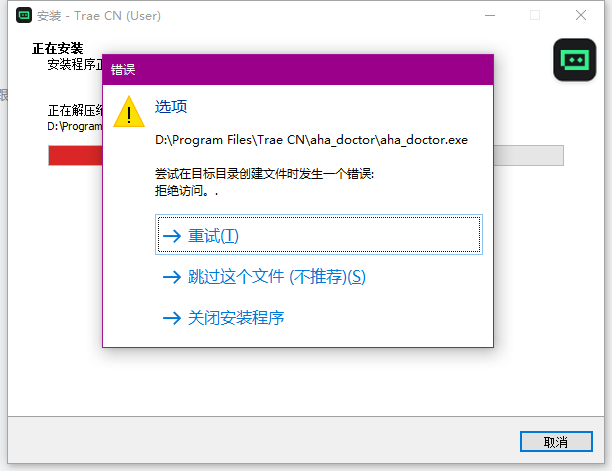Click the 正在安装 heading text
This screenshot has height=471, width=612.
point(57,48)
